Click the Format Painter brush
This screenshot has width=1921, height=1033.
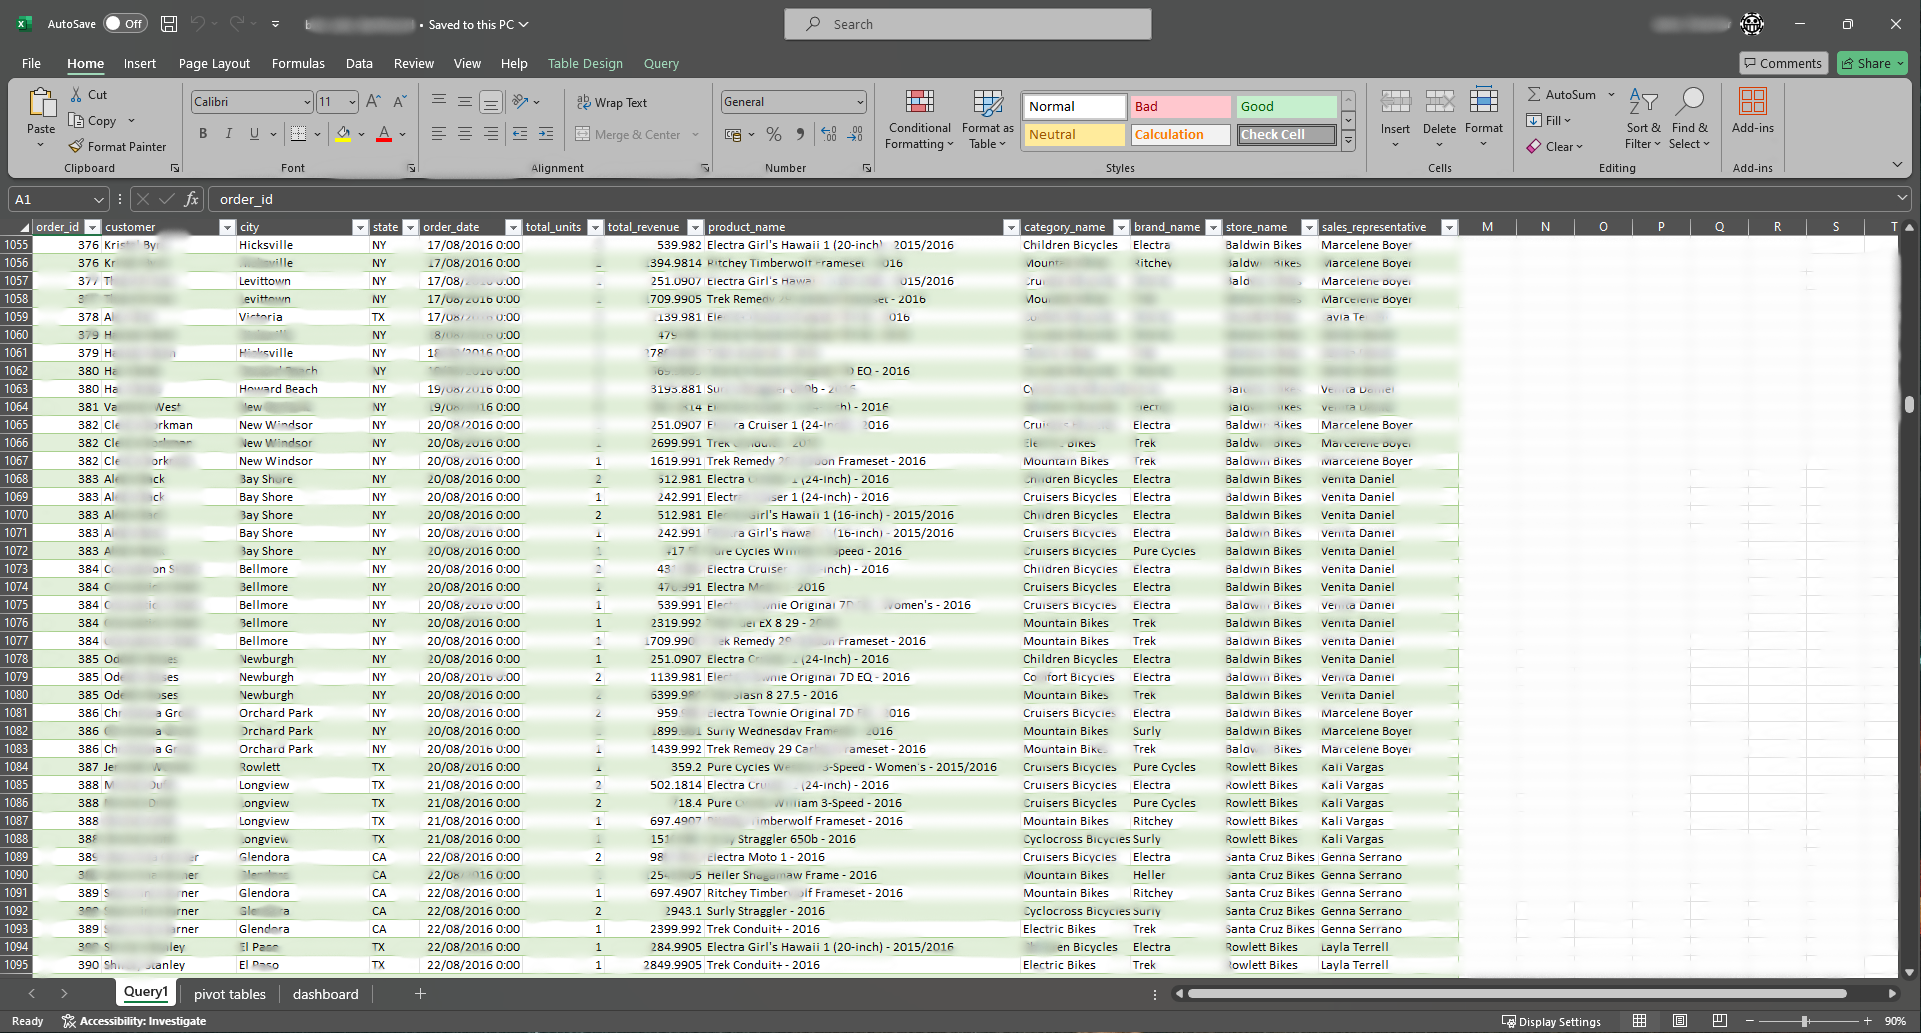pos(76,146)
